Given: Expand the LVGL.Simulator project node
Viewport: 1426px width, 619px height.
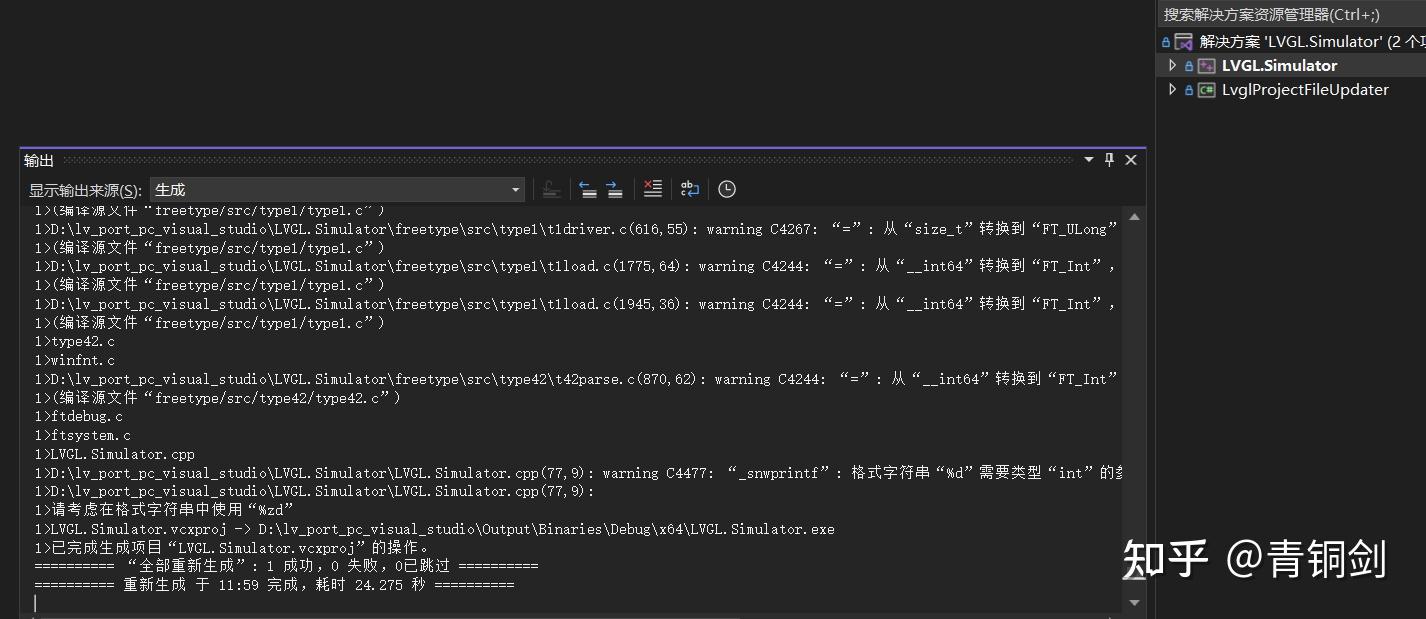Looking at the screenshot, I should coord(1172,65).
